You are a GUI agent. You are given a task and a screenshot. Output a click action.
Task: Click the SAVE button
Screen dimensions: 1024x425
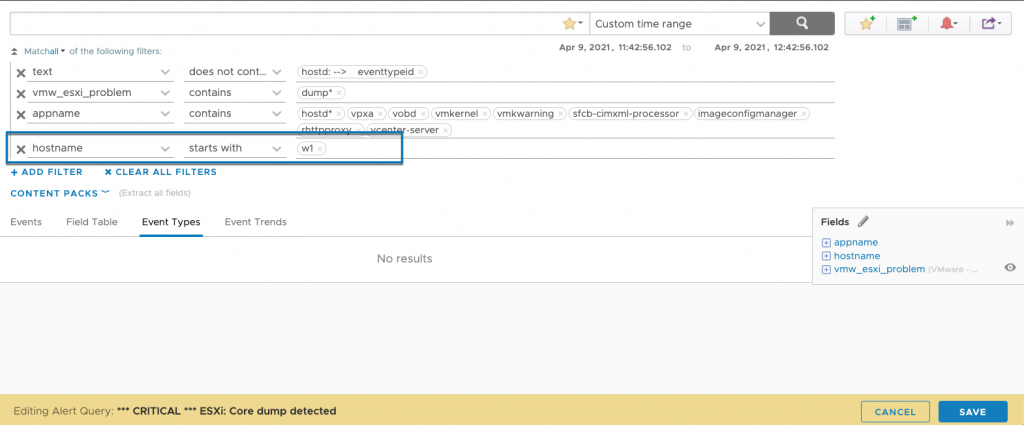[972, 411]
